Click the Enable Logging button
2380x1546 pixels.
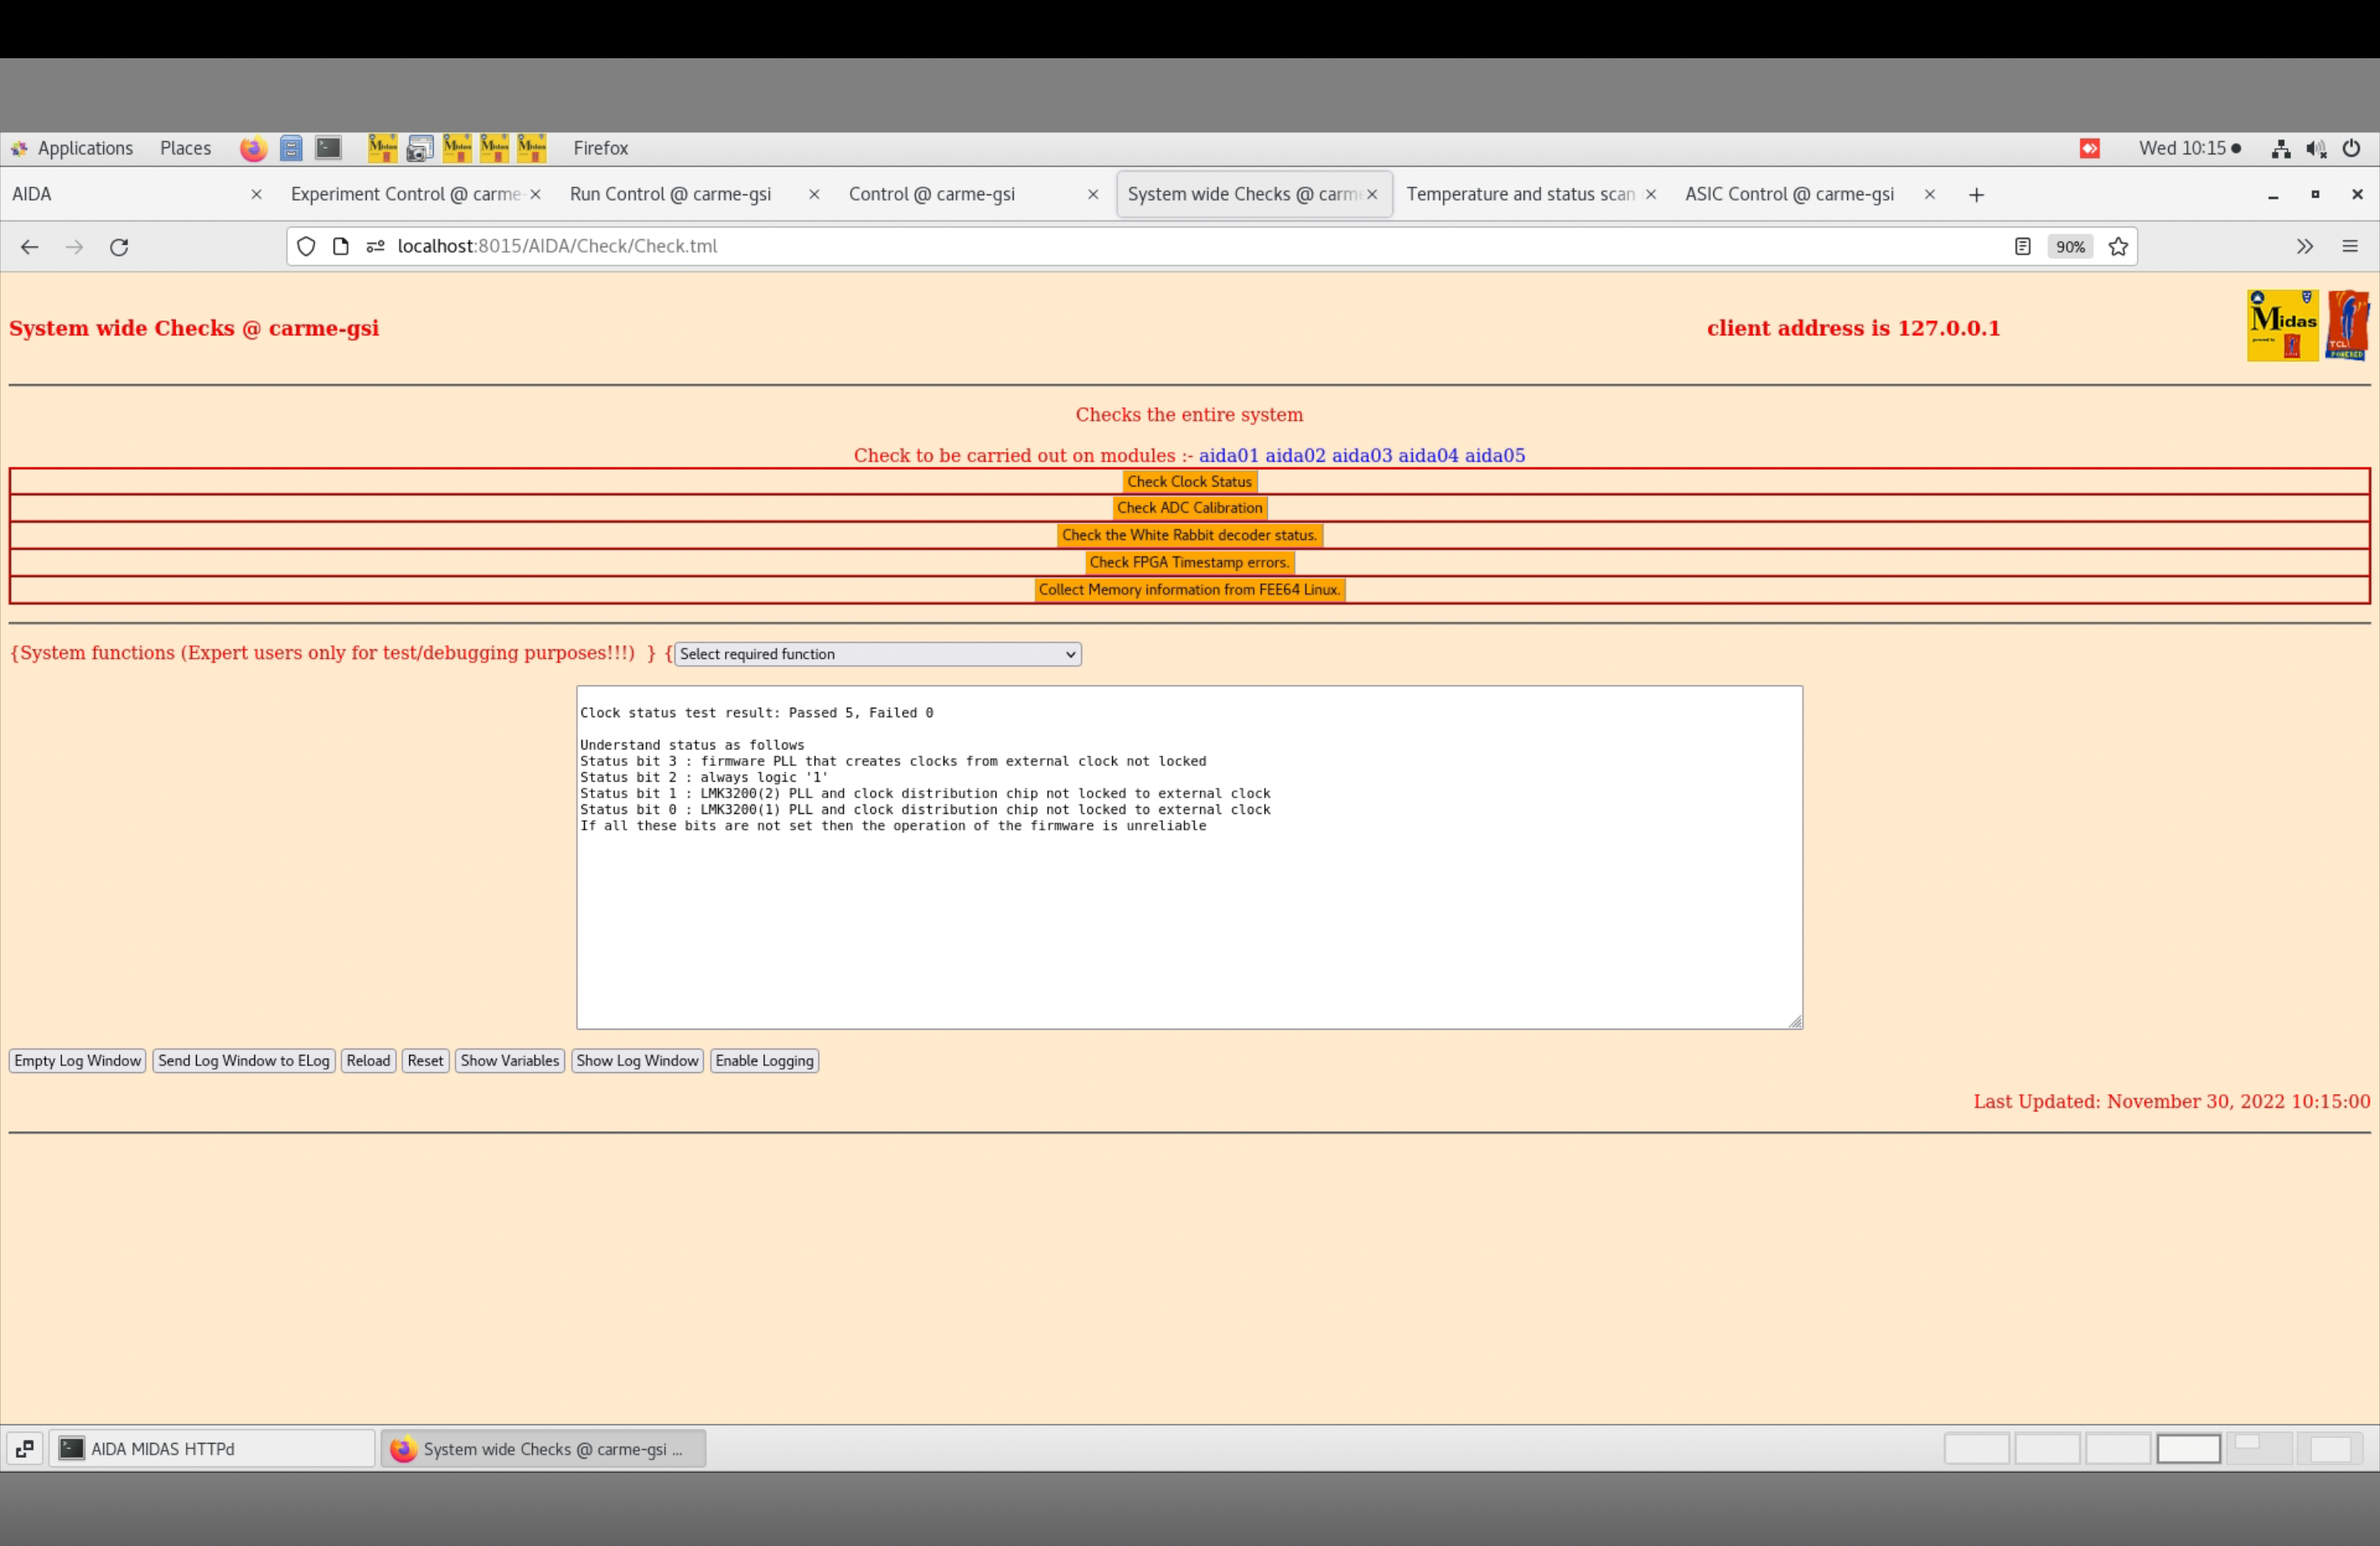(764, 1061)
